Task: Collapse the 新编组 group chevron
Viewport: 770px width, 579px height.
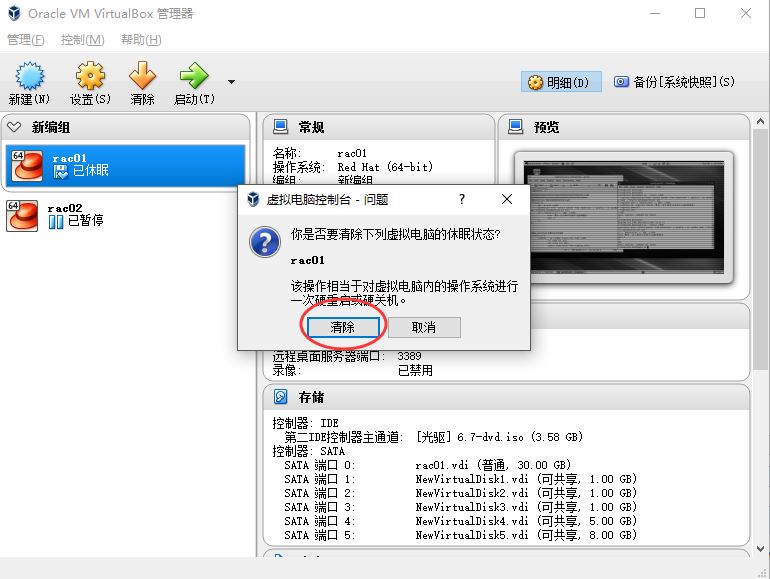Action: tap(14, 127)
